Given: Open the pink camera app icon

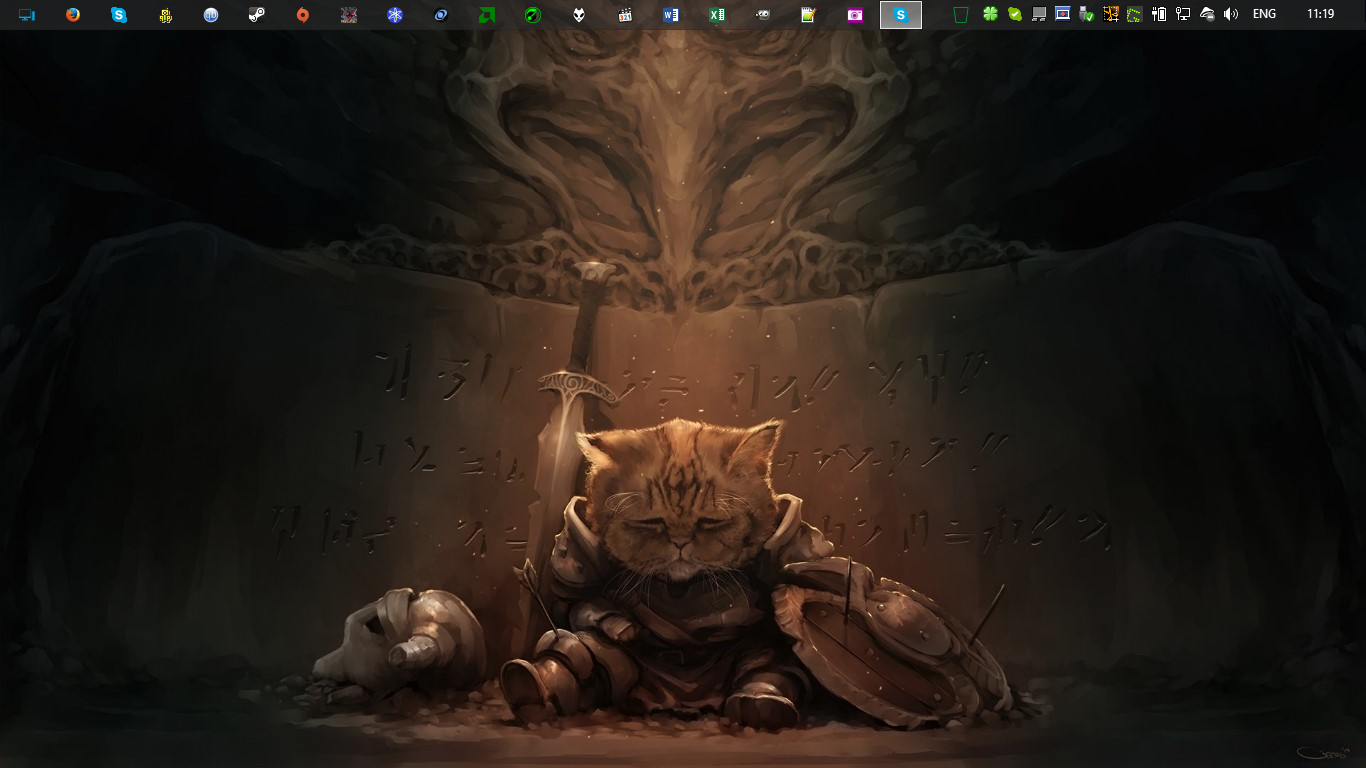Looking at the screenshot, I should point(855,15).
